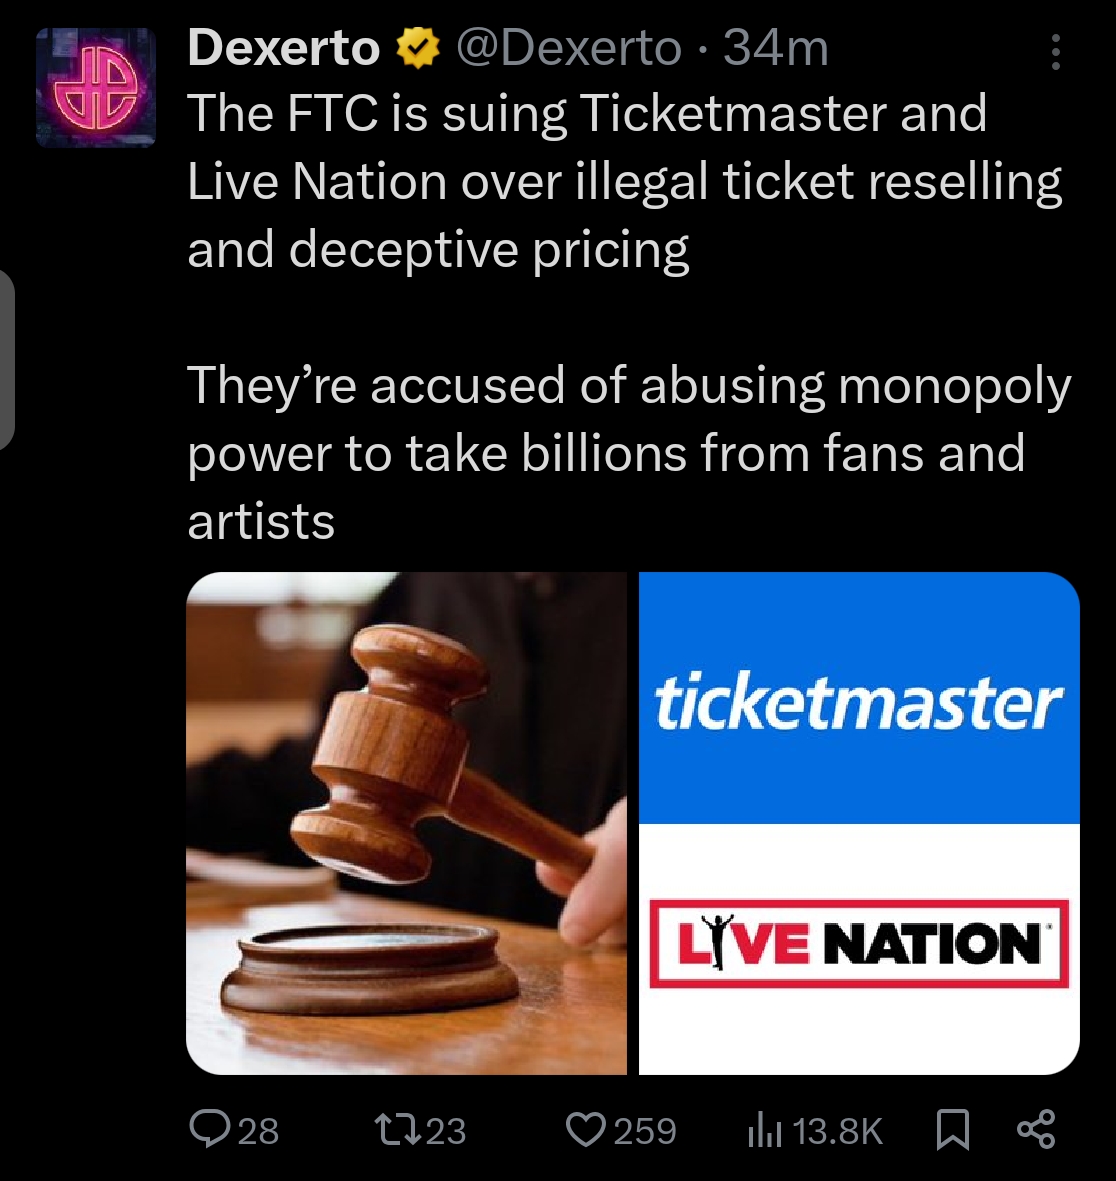Repost using the retweet icon
Image resolution: width=1116 pixels, height=1181 pixels.
coord(398,1130)
